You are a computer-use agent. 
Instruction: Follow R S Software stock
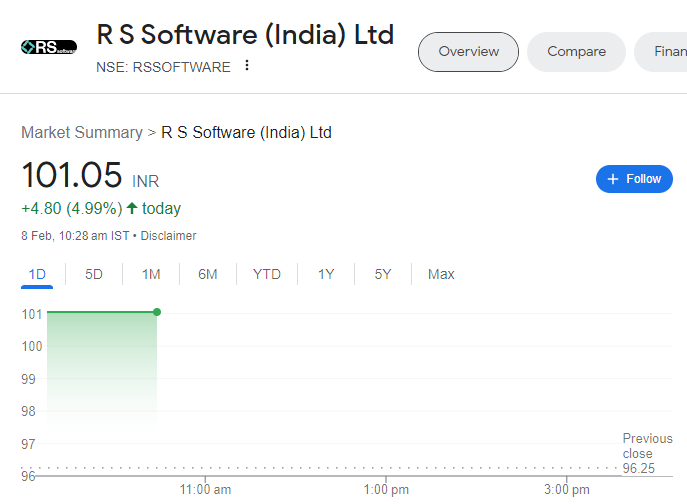634,179
